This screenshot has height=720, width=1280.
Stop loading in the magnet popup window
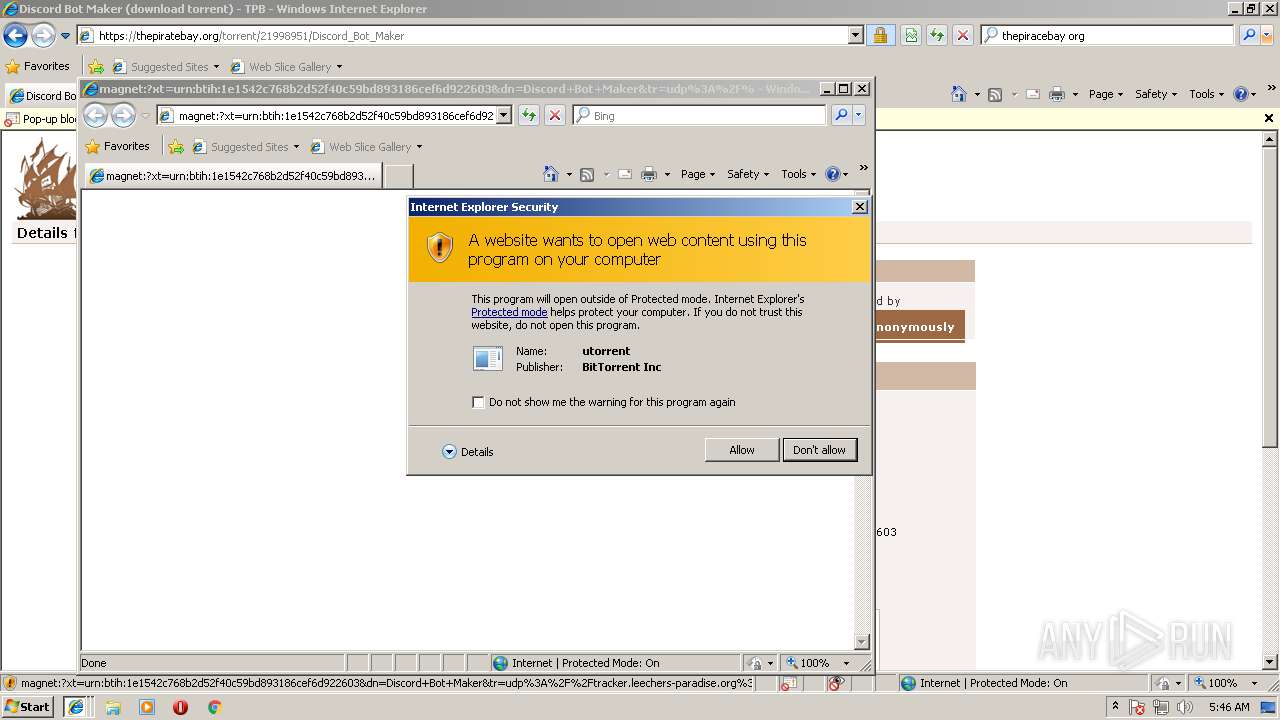(555, 116)
